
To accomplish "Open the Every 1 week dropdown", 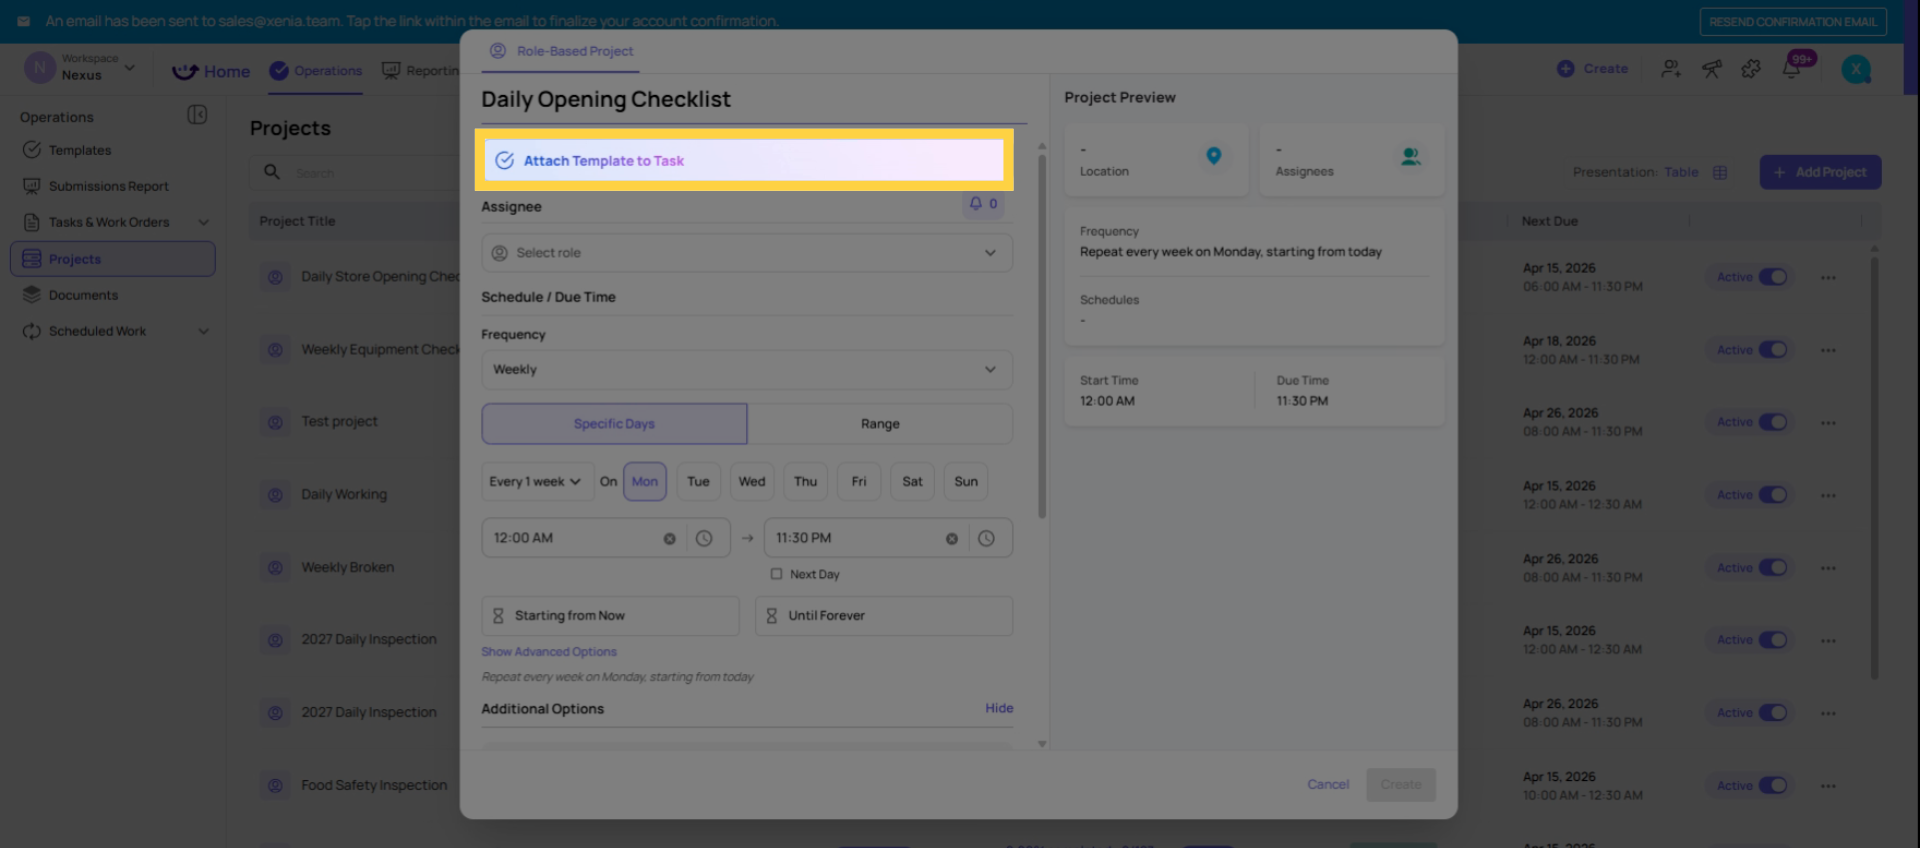I will 536,482.
